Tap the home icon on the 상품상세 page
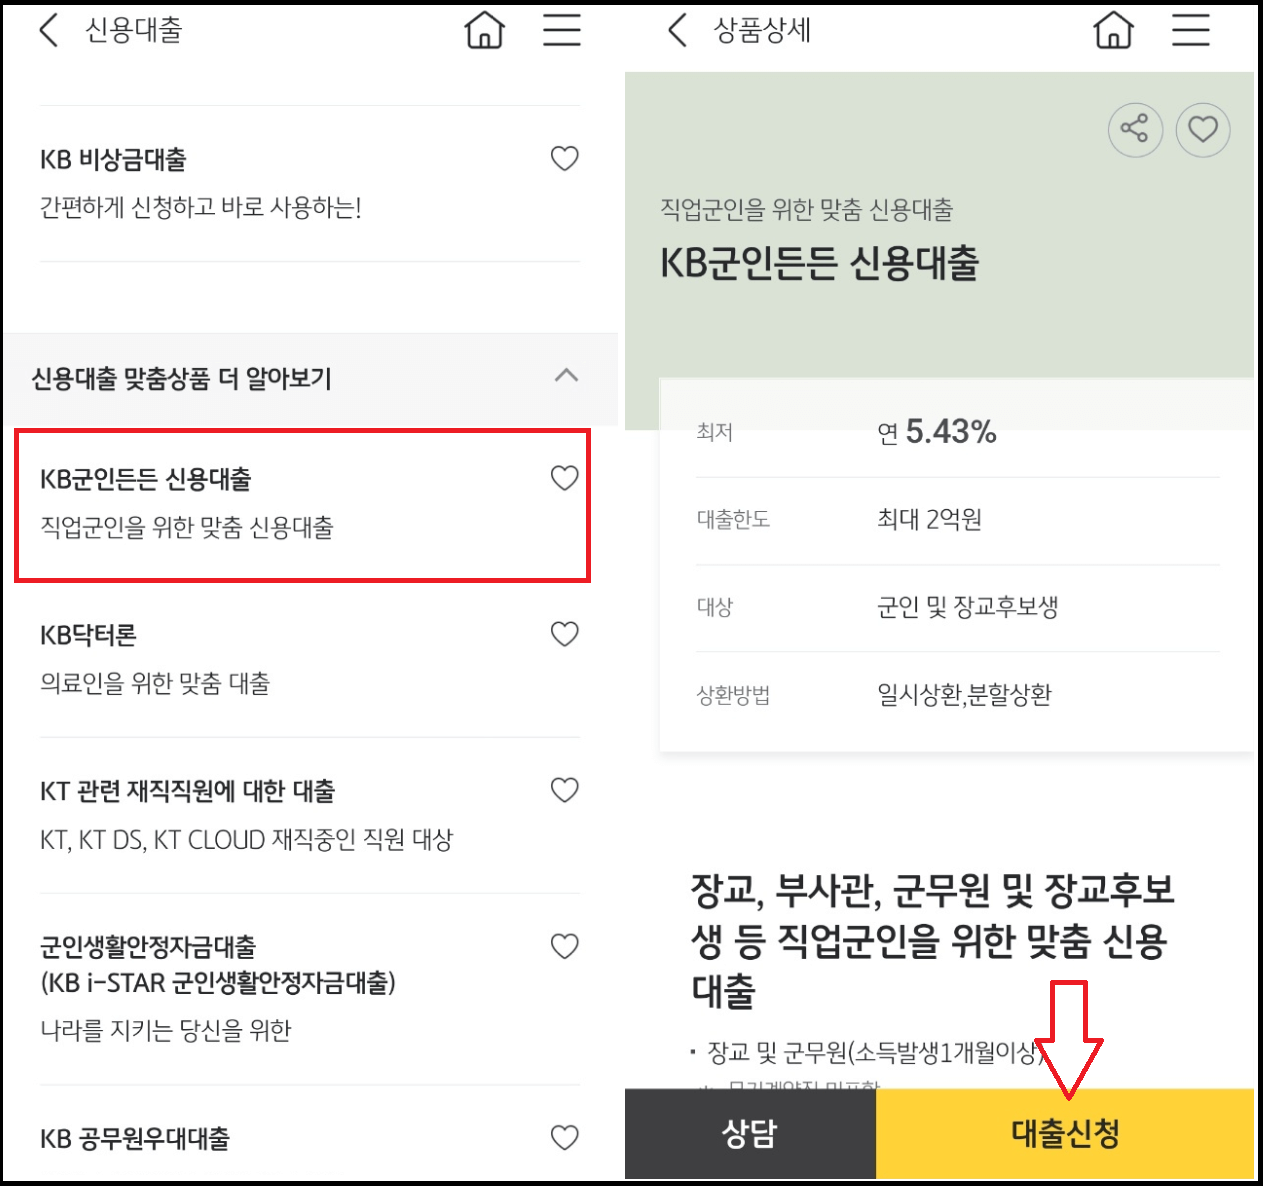This screenshot has width=1266, height=1187. pyautogui.click(x=1112, y=30)
